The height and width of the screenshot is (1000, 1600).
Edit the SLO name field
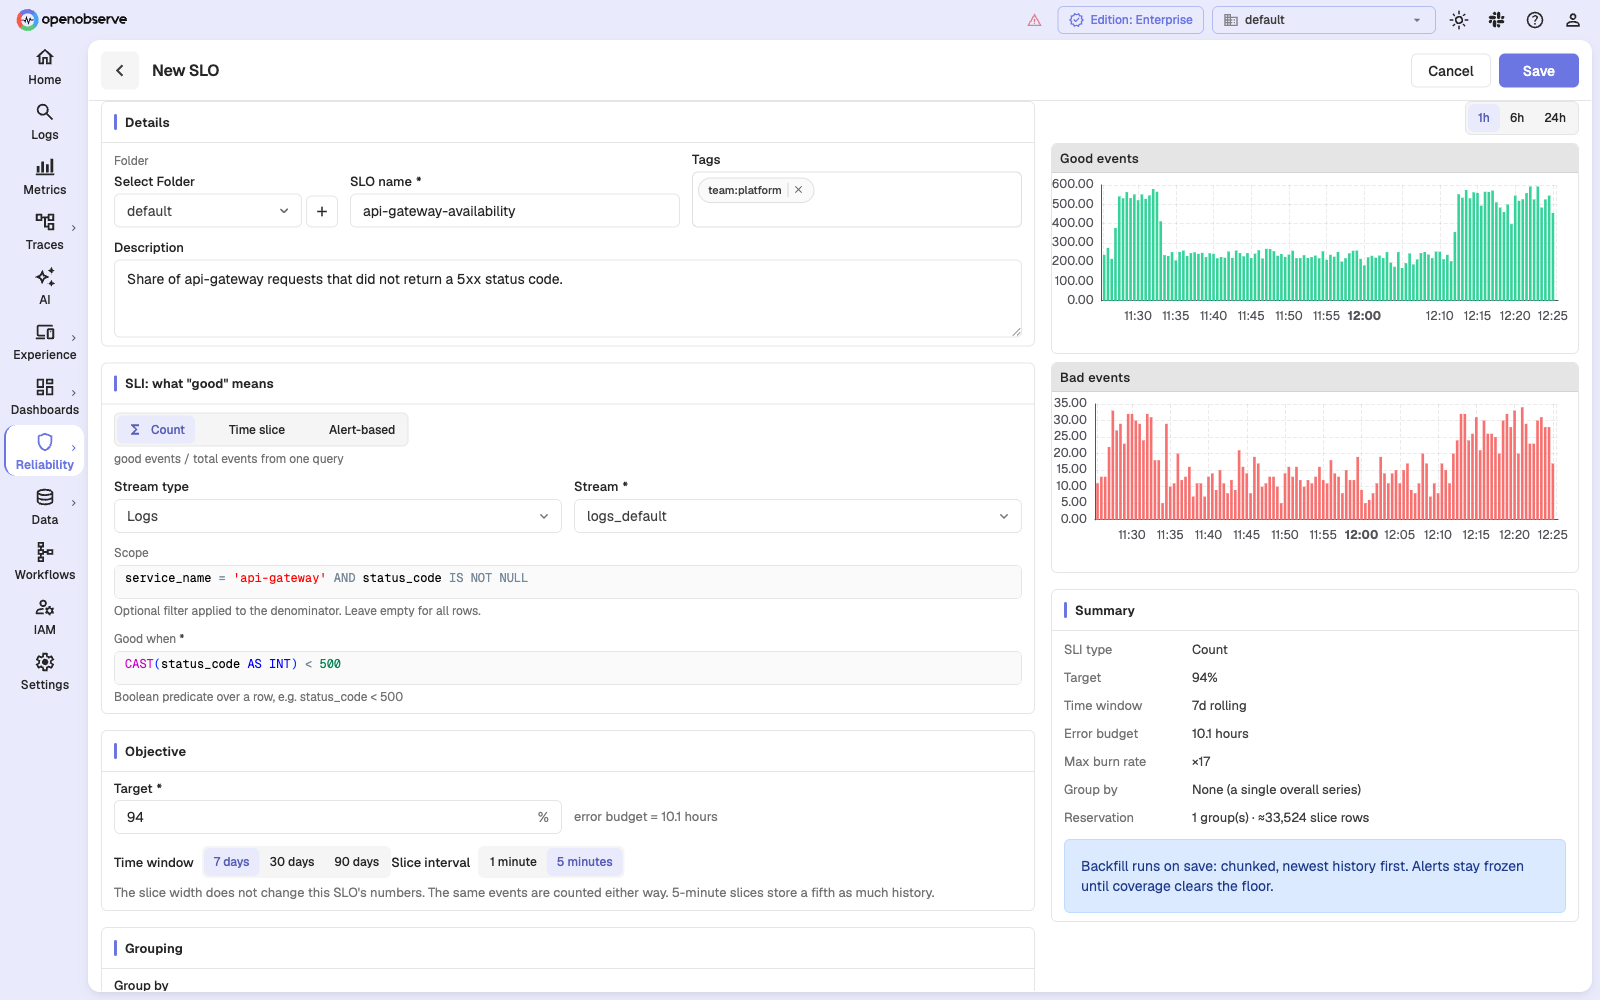click(515, 211)
